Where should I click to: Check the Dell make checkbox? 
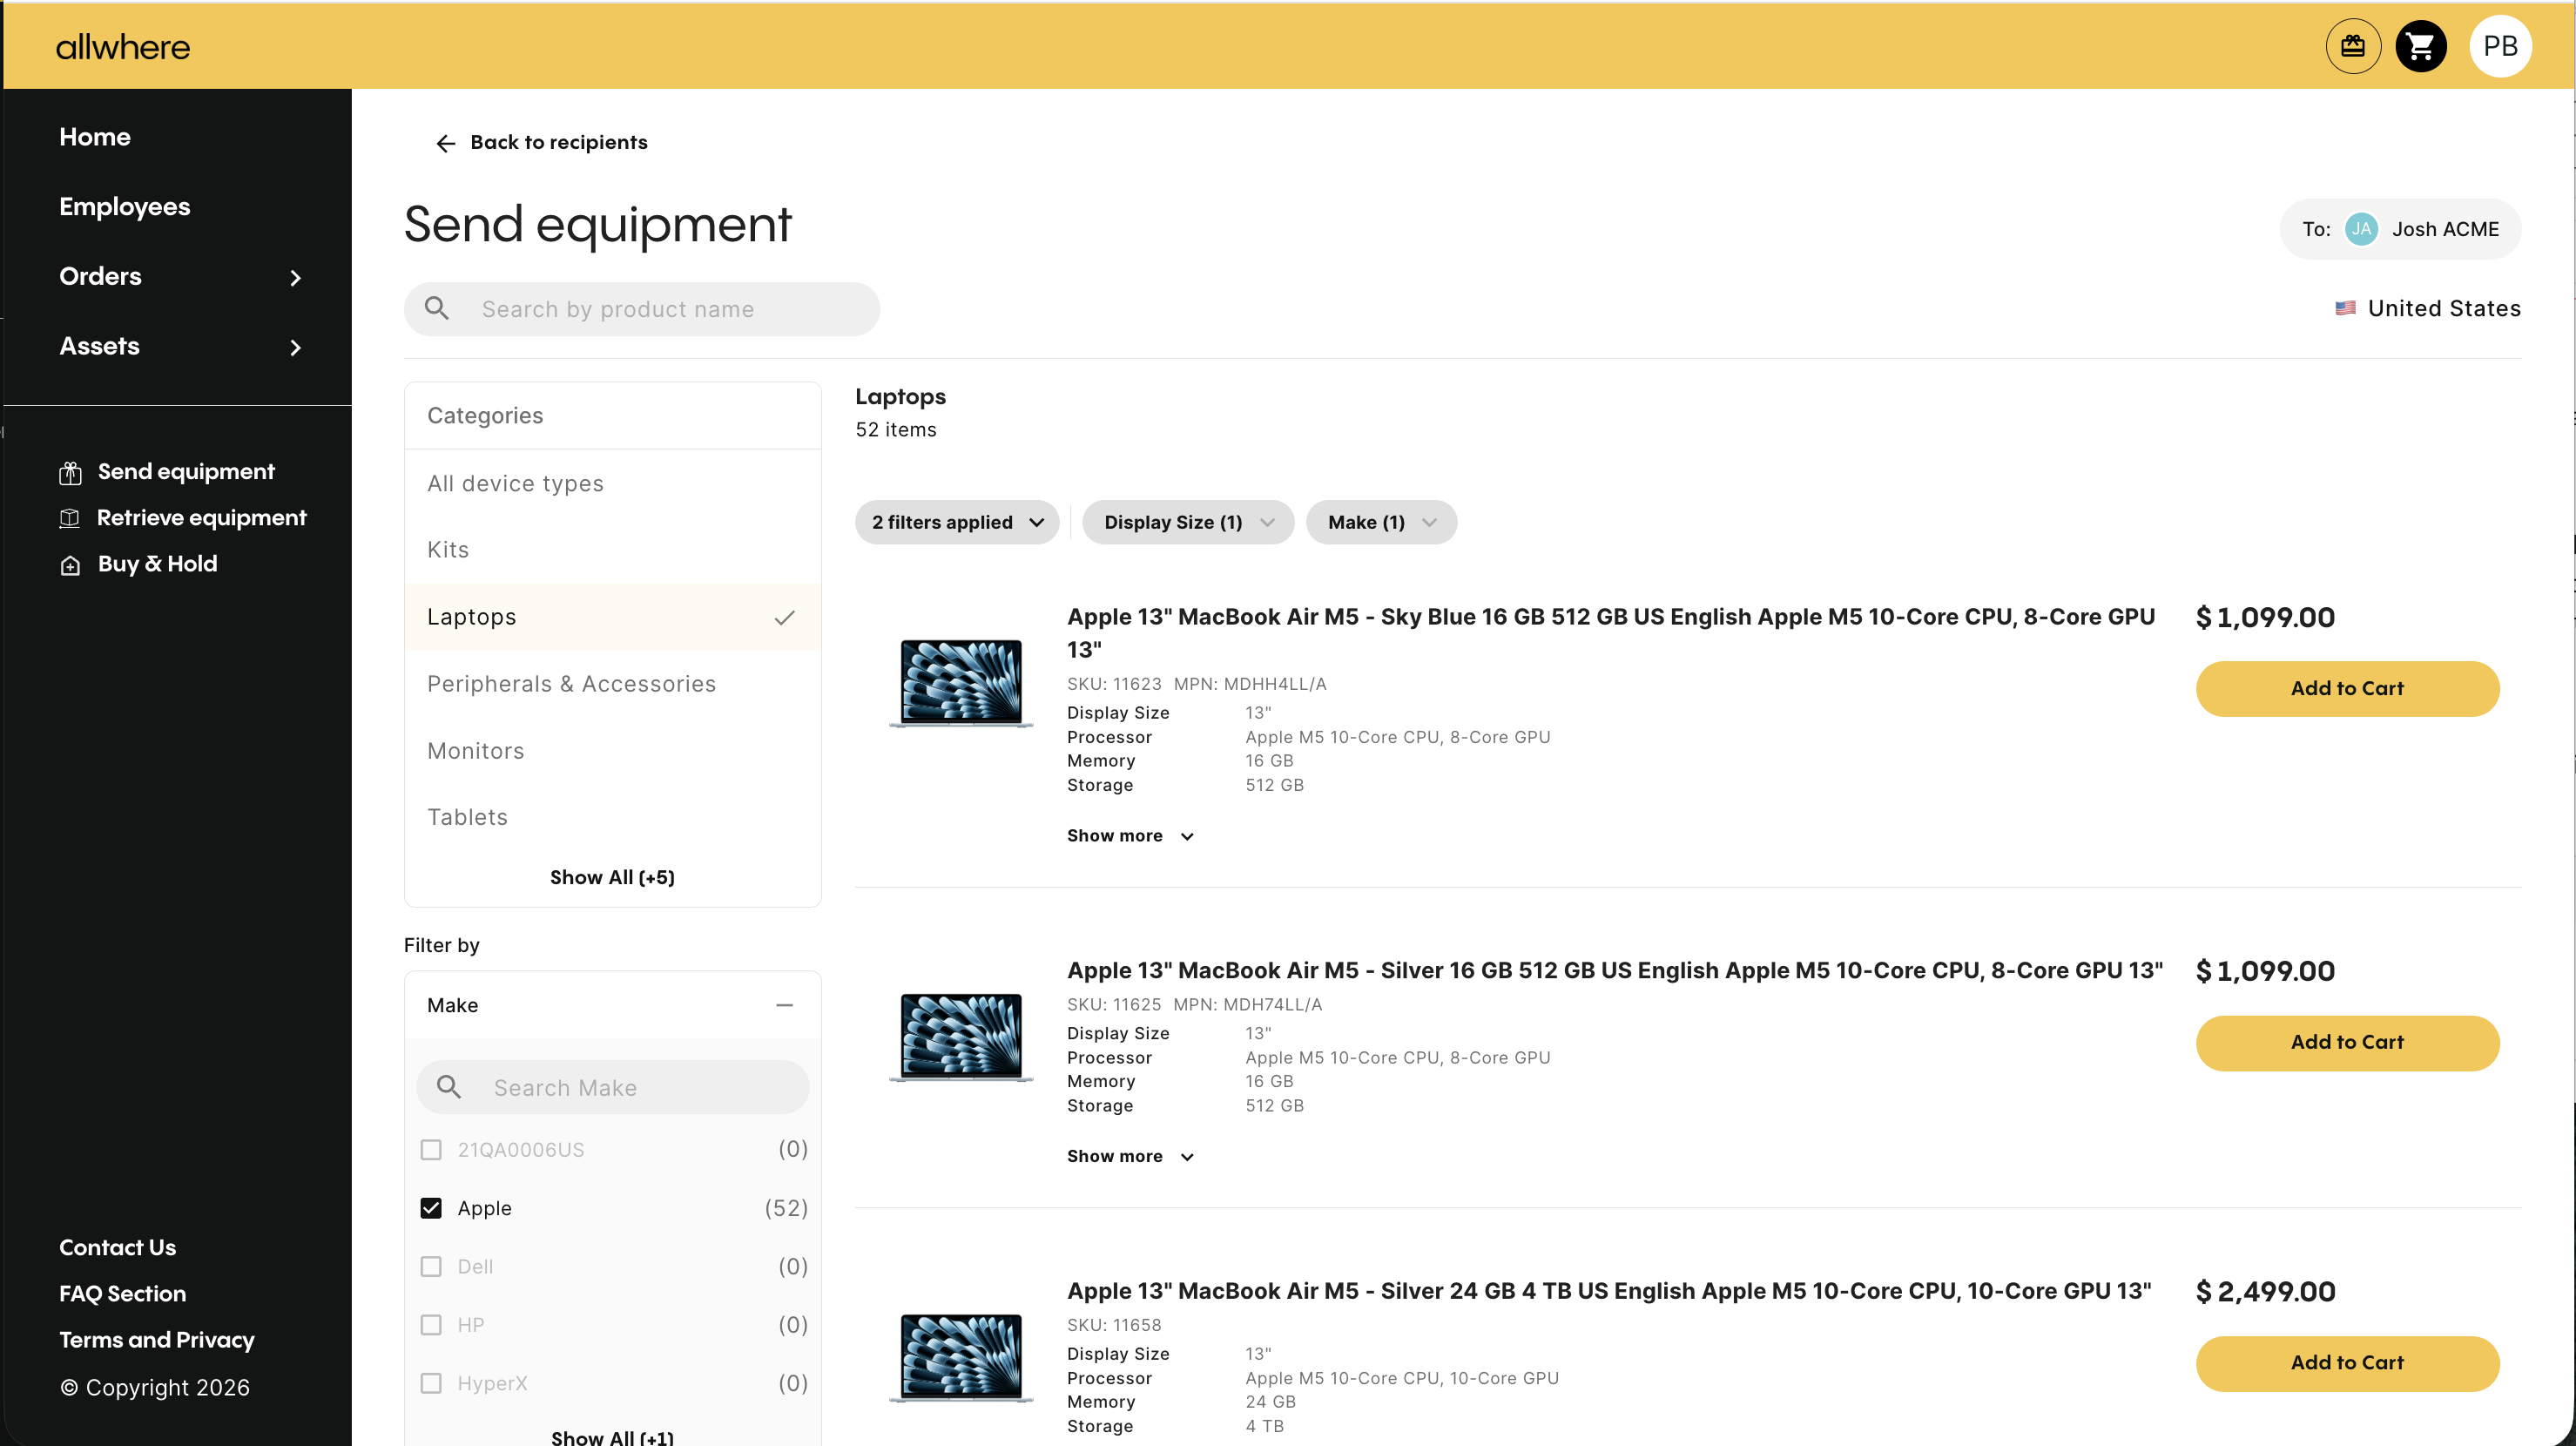click(x=431, y=1266)
